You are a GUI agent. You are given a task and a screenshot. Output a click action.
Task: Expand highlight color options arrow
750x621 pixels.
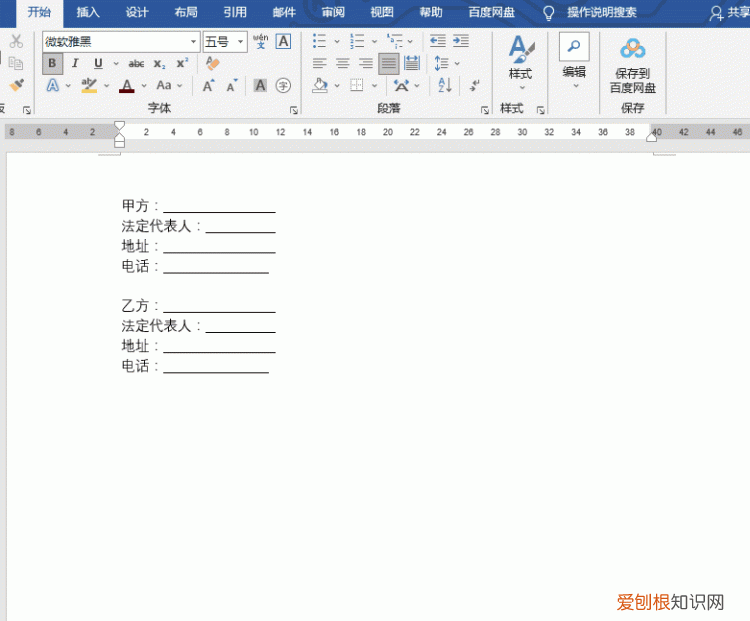(107, 86)
